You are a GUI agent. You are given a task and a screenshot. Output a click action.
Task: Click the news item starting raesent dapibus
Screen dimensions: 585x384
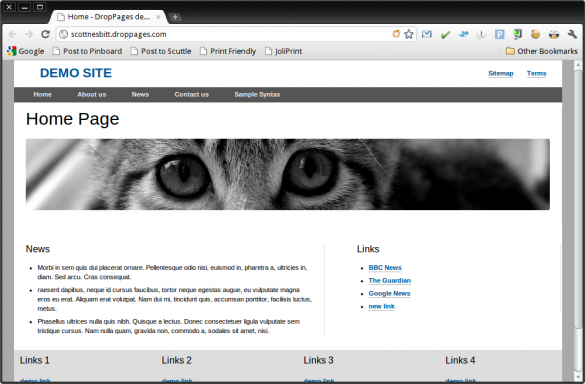tap(175, 299)
